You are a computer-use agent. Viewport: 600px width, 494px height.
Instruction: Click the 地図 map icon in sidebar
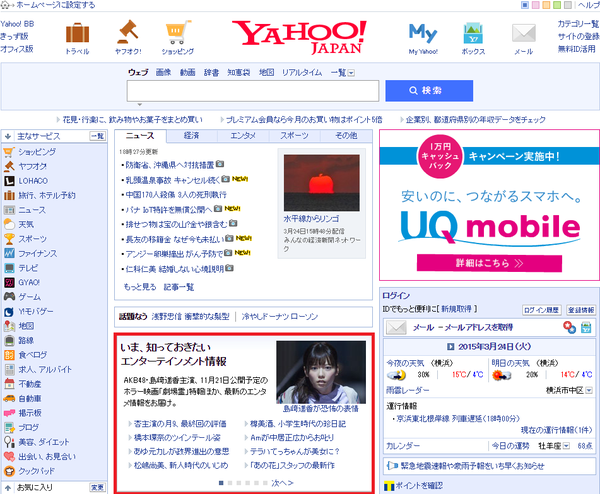pyautogui.click(x=9, y=326)
